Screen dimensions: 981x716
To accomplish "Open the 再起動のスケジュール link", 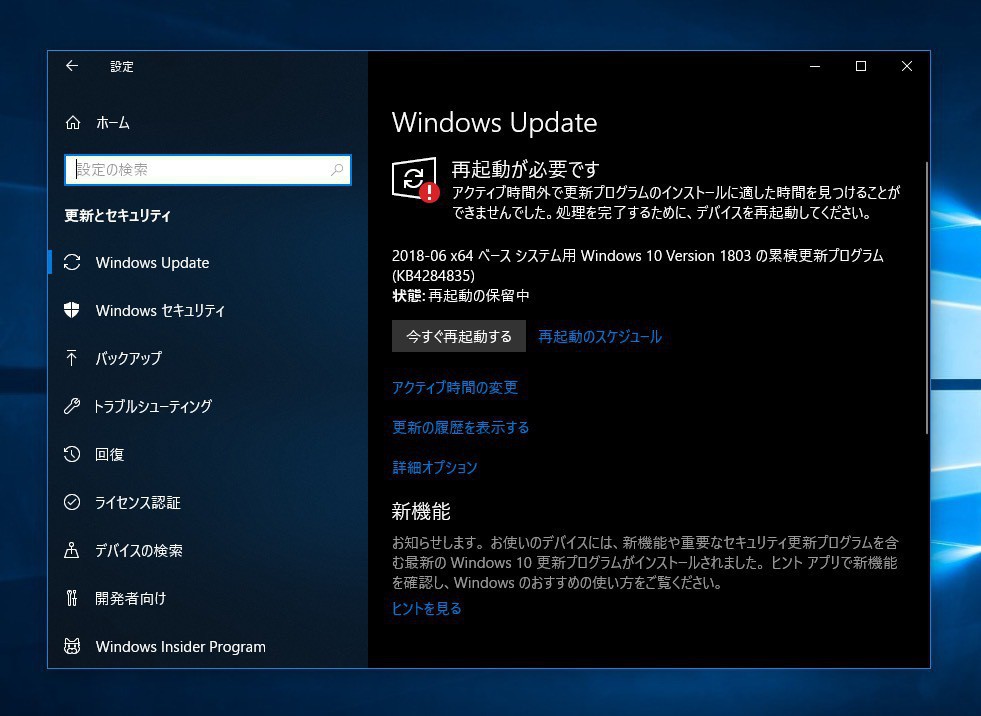I will pos(599,337).
